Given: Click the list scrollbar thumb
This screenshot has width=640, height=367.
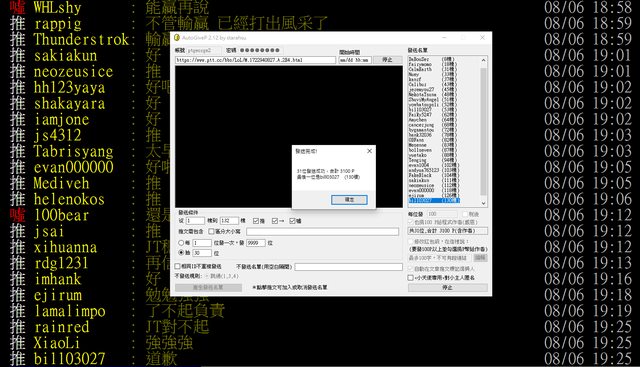Looking at the screenshot, I should (484, 131).
